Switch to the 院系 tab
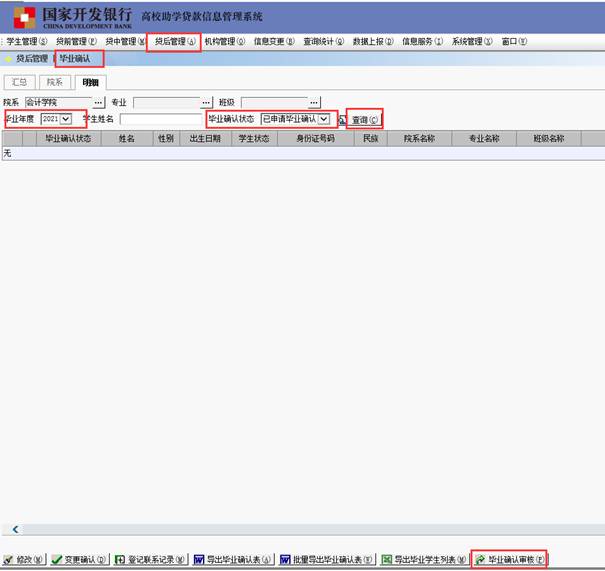This screenshot has height=571, width=605. pyautogui.click(x=55, y=81)
